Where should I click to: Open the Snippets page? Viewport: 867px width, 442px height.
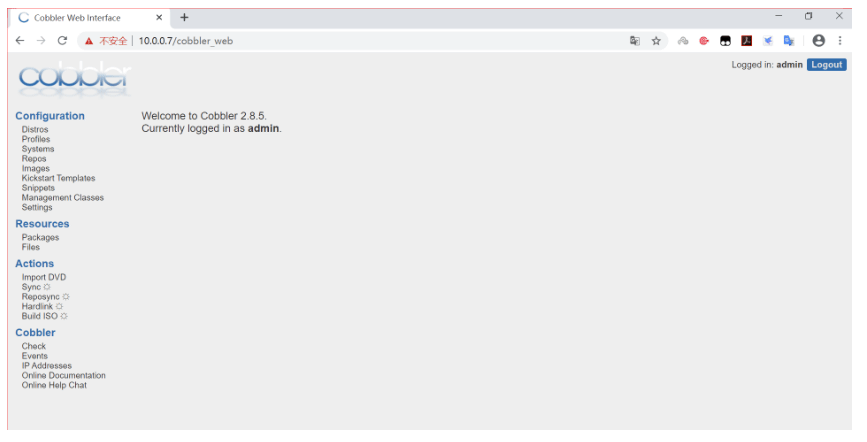pos(38,188)
